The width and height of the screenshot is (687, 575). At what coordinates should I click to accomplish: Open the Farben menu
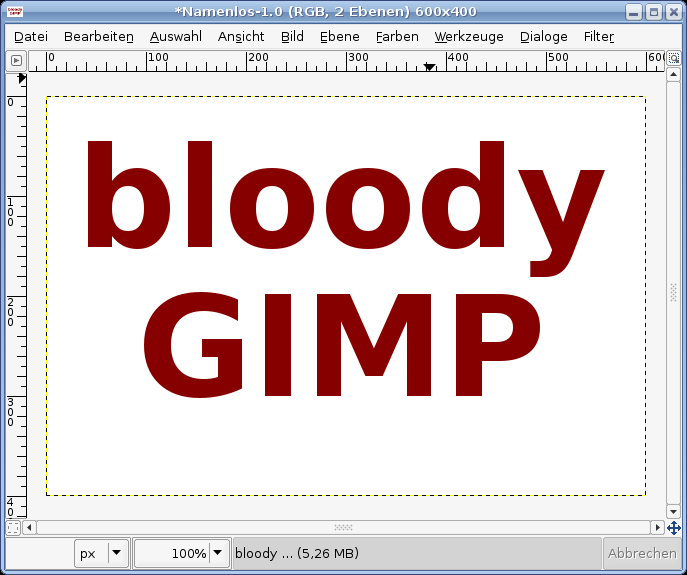click(x=397, y=37)
